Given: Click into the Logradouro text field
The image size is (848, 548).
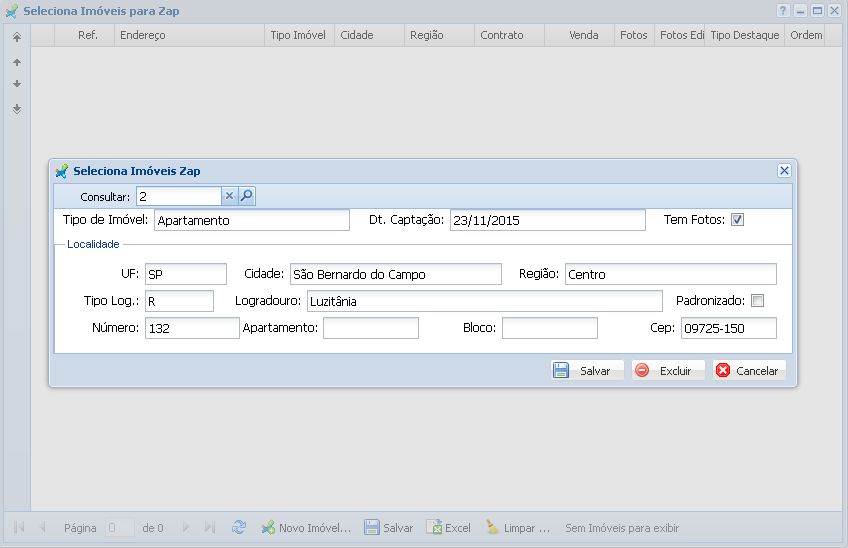Looking at the screenshot, I should [x=483, y=301].
